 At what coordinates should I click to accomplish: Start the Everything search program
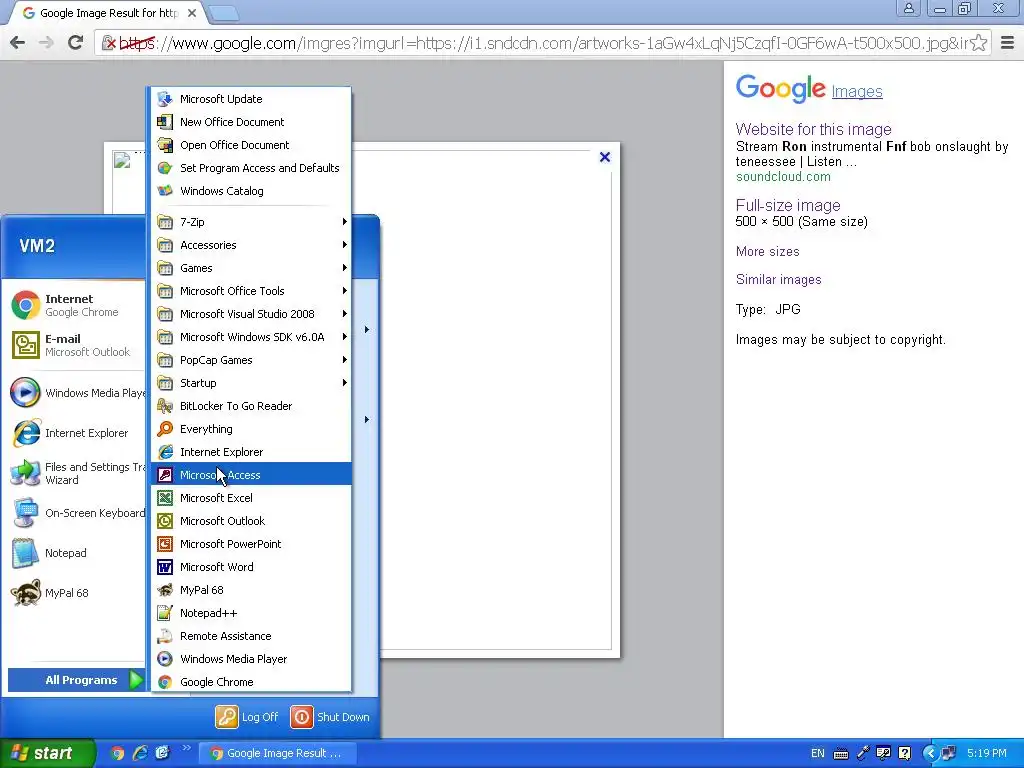(x=251, y=428)
